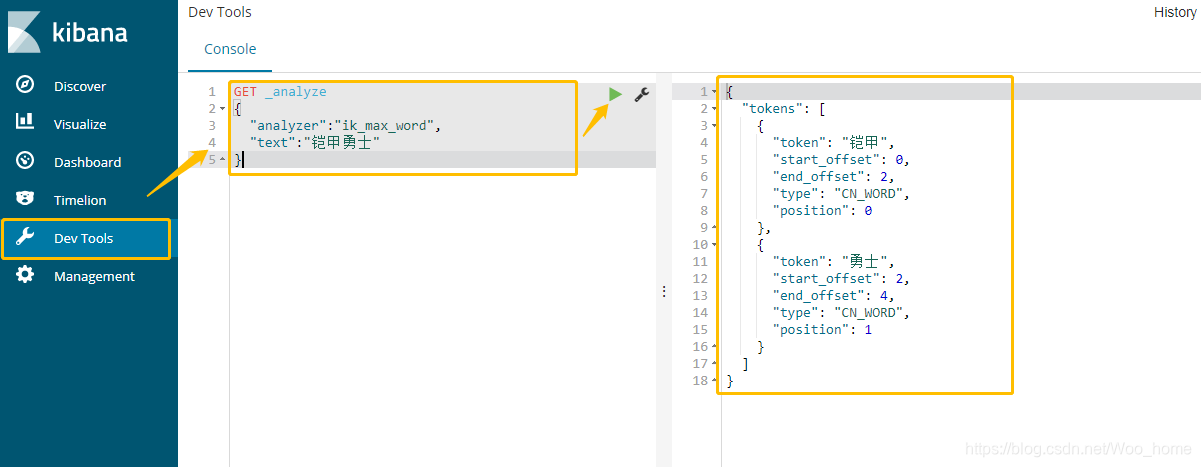Click "start_offset": 0 value line
The image size is (1201, 467).
point(841,159)
